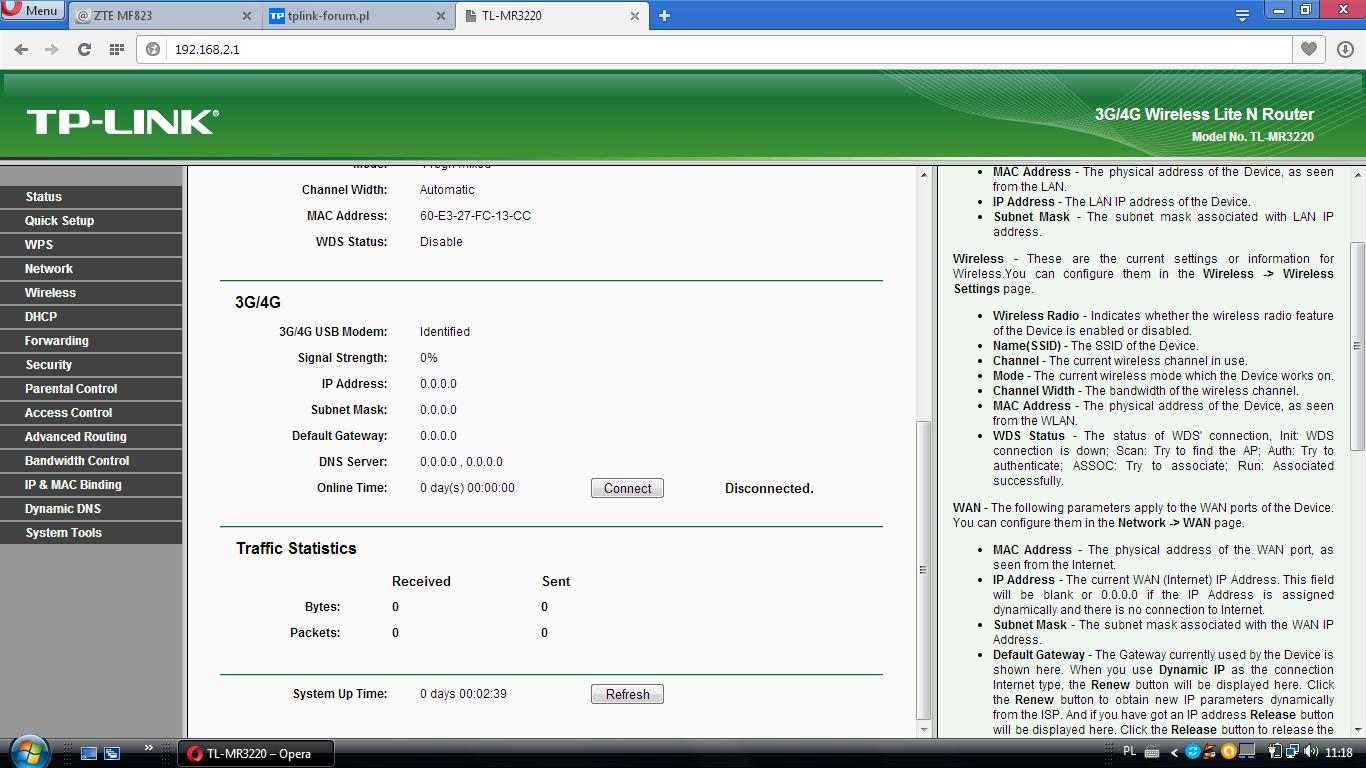
Task: Click the Refresh button
Action: [627, 694]
